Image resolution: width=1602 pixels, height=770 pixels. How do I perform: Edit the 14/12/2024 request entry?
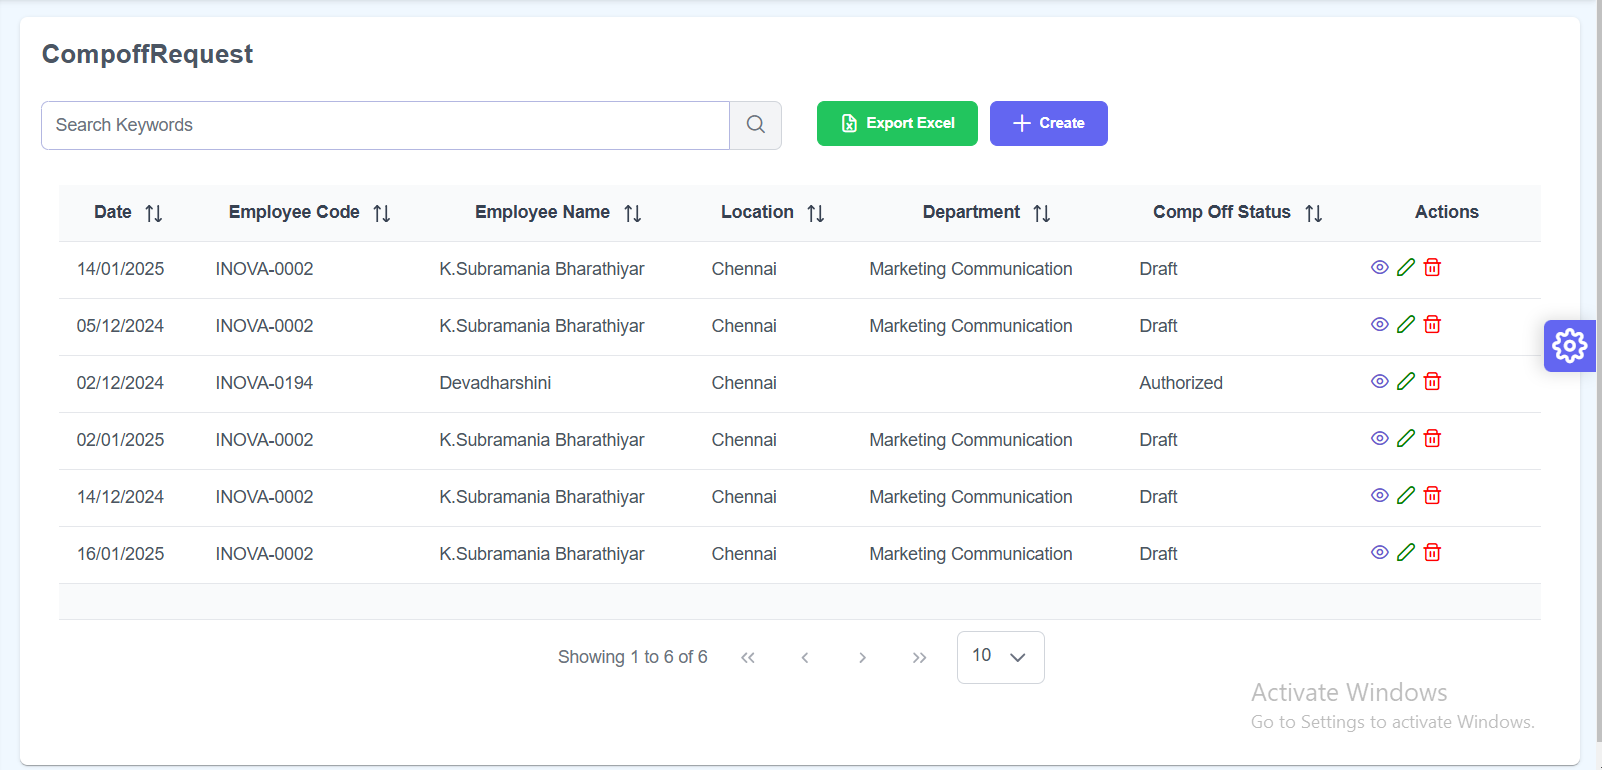pos(1405,495)
